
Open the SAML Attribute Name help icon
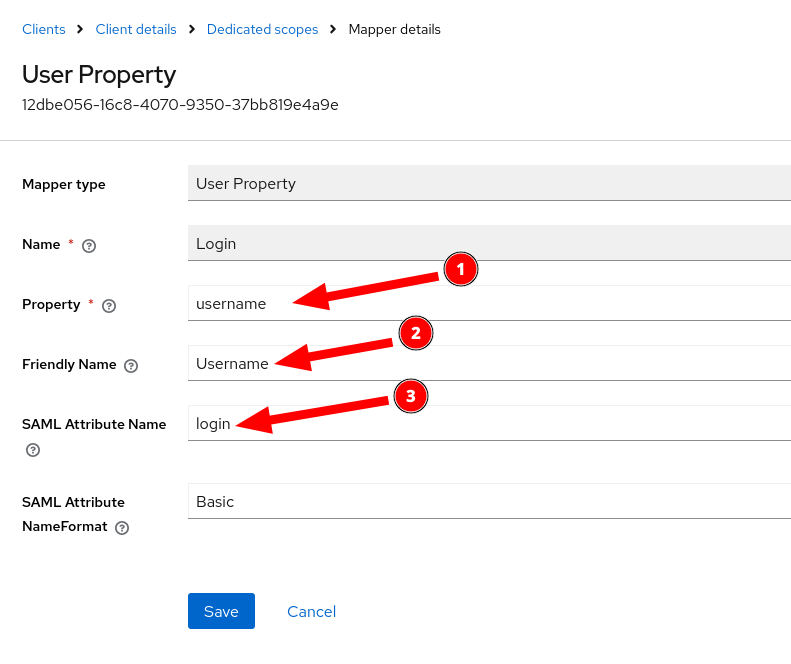pyautogui.click(x=33, y=450)
